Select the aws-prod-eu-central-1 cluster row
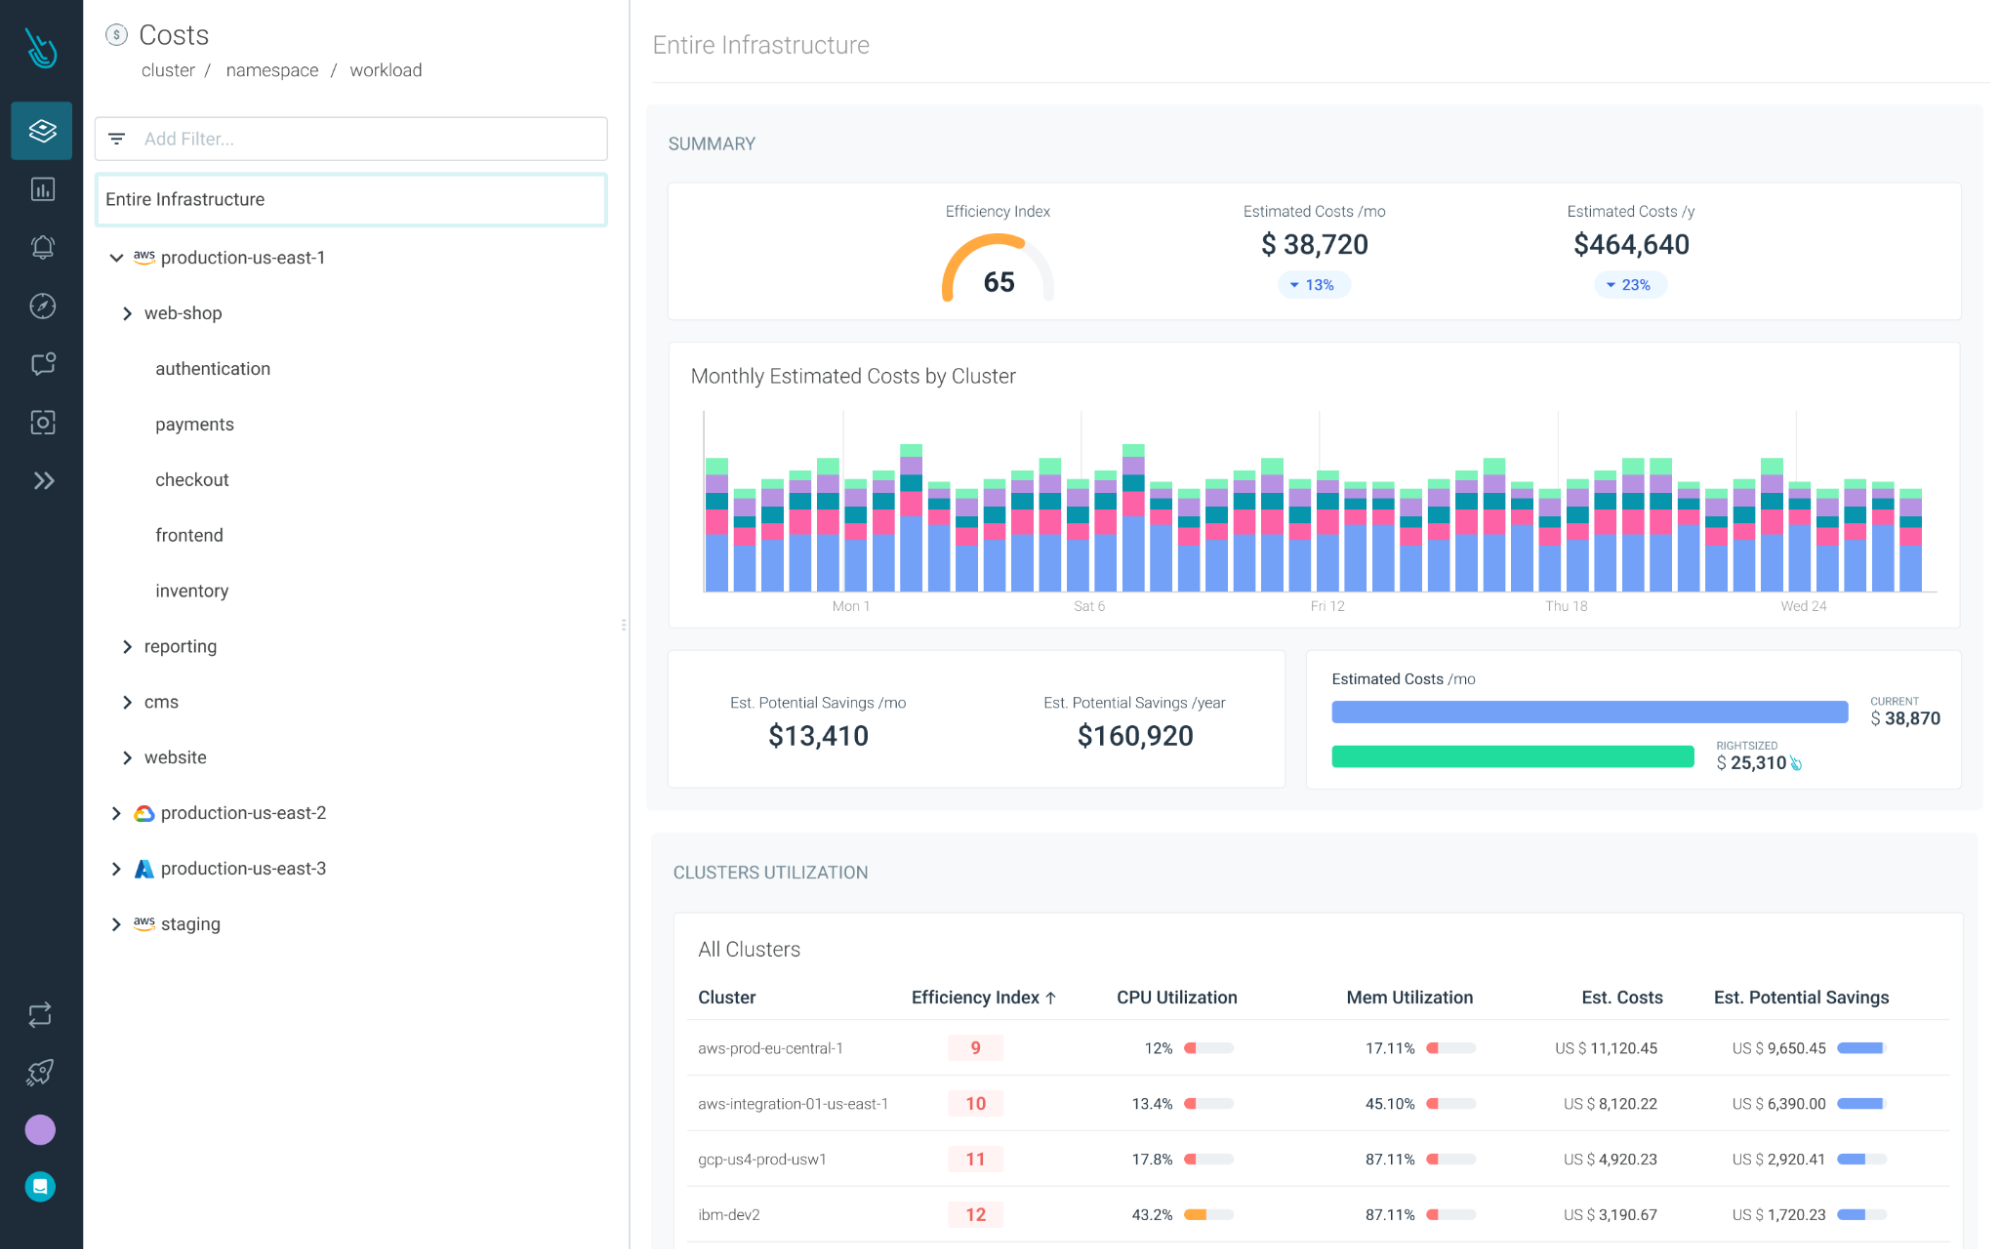 click(x=769, y=1048)
